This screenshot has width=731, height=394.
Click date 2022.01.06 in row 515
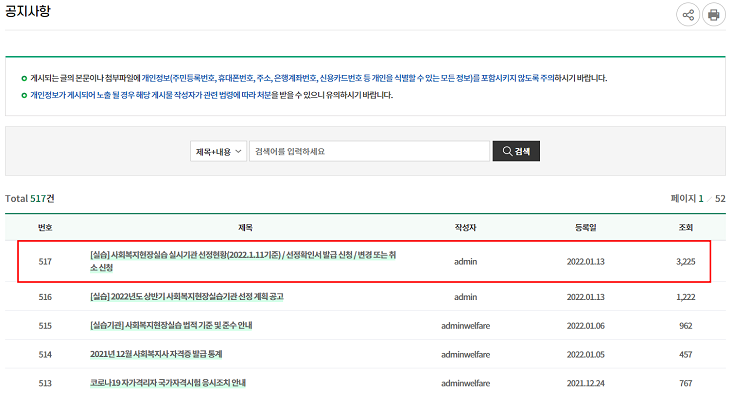click(x=586, y=326)
